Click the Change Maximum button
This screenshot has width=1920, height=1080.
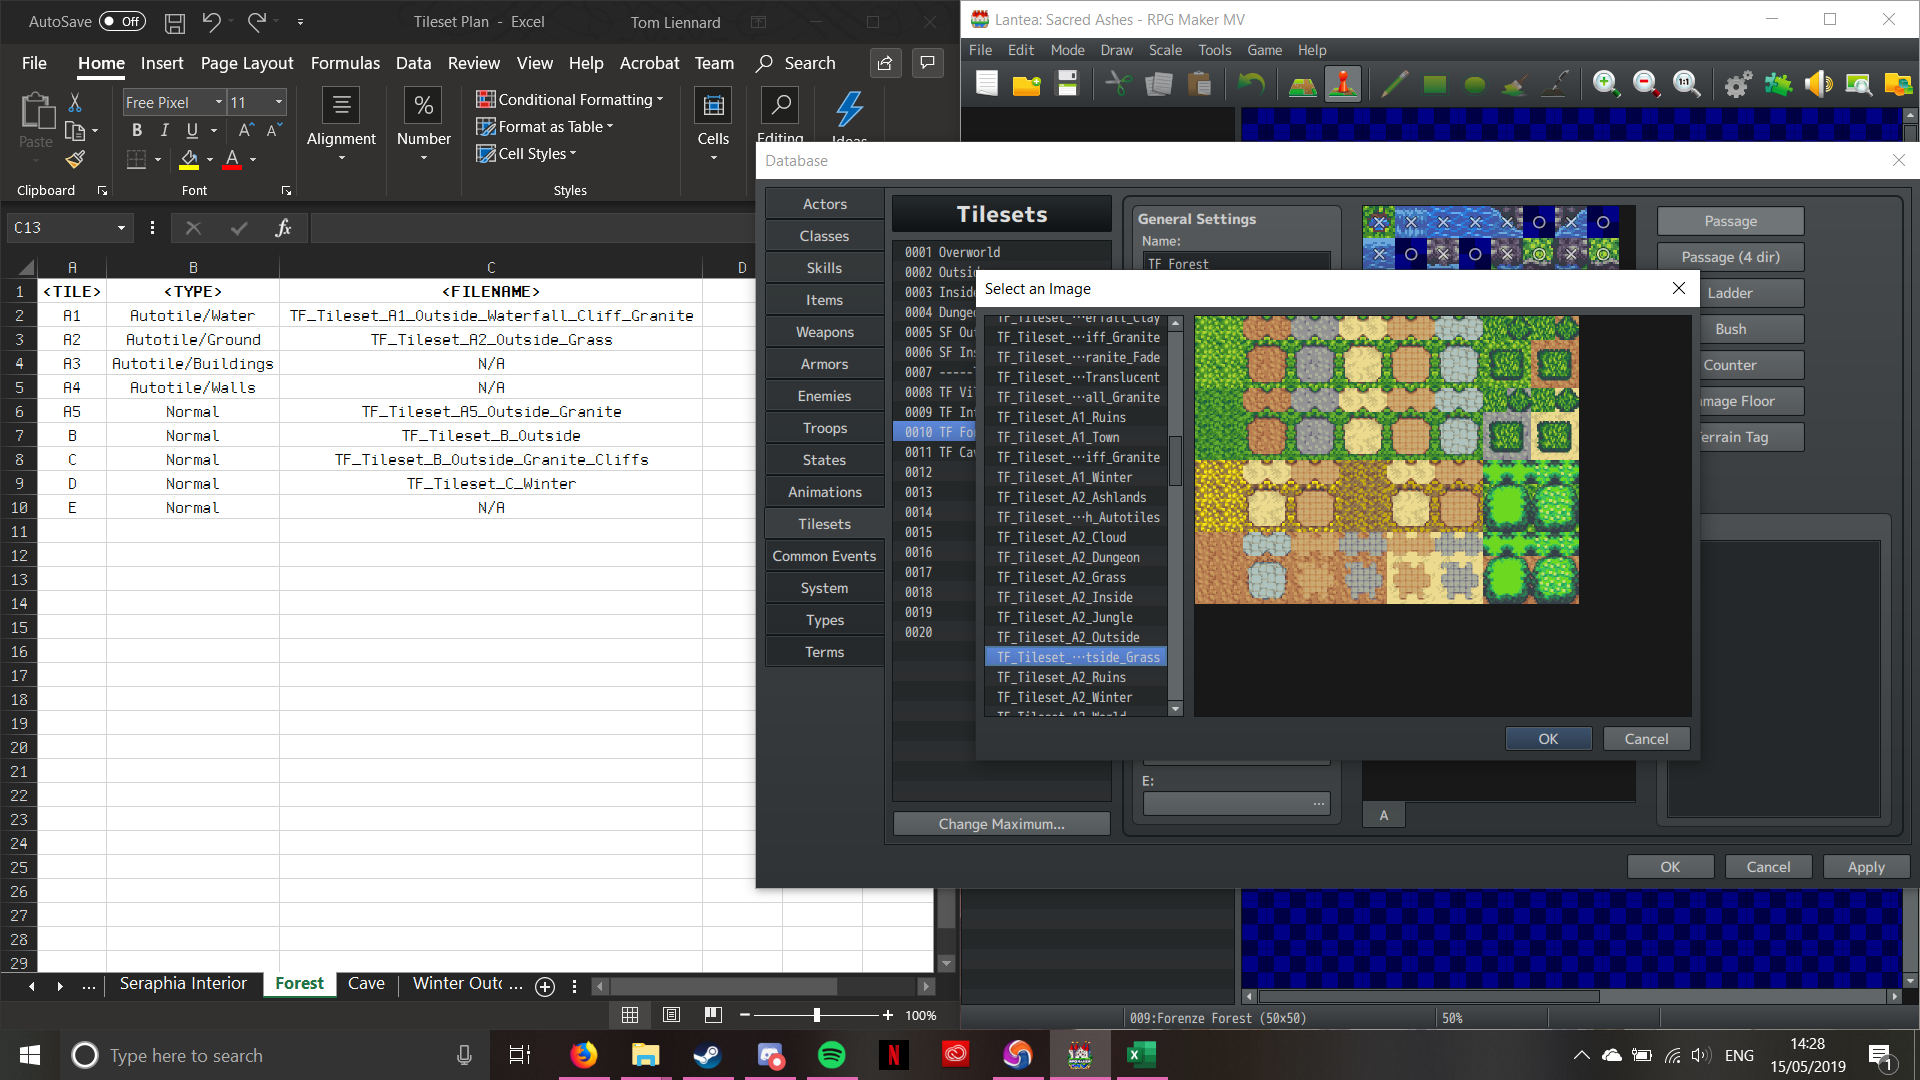tap(1001, 824)
